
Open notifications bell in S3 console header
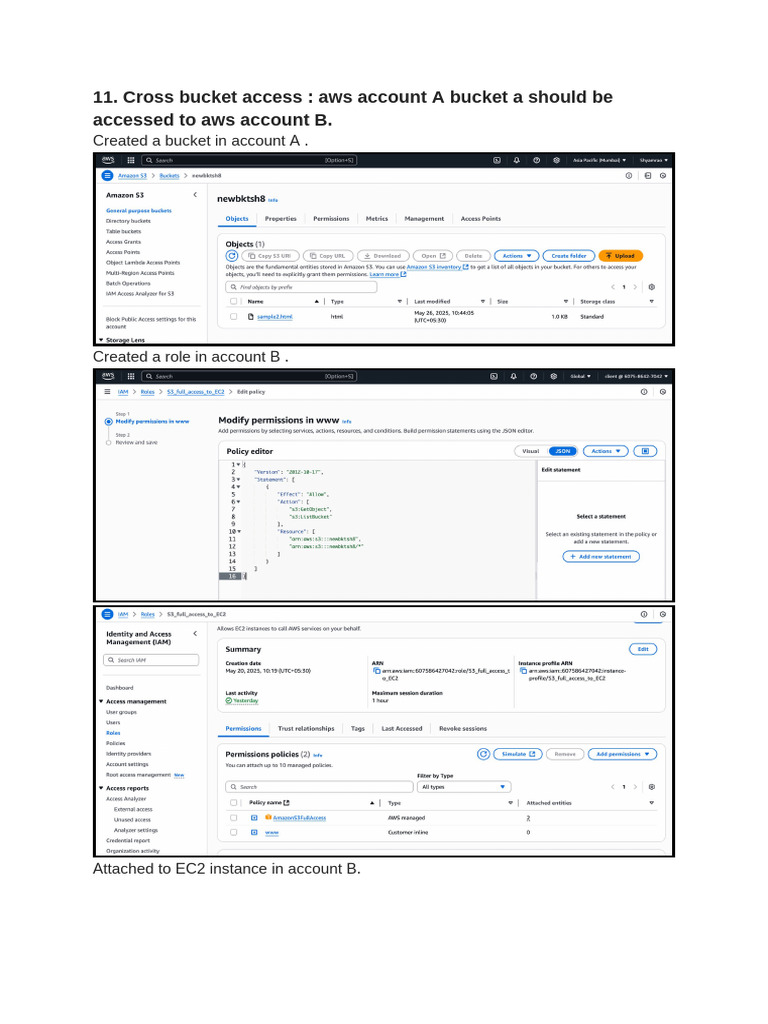[x=517, y=160]
